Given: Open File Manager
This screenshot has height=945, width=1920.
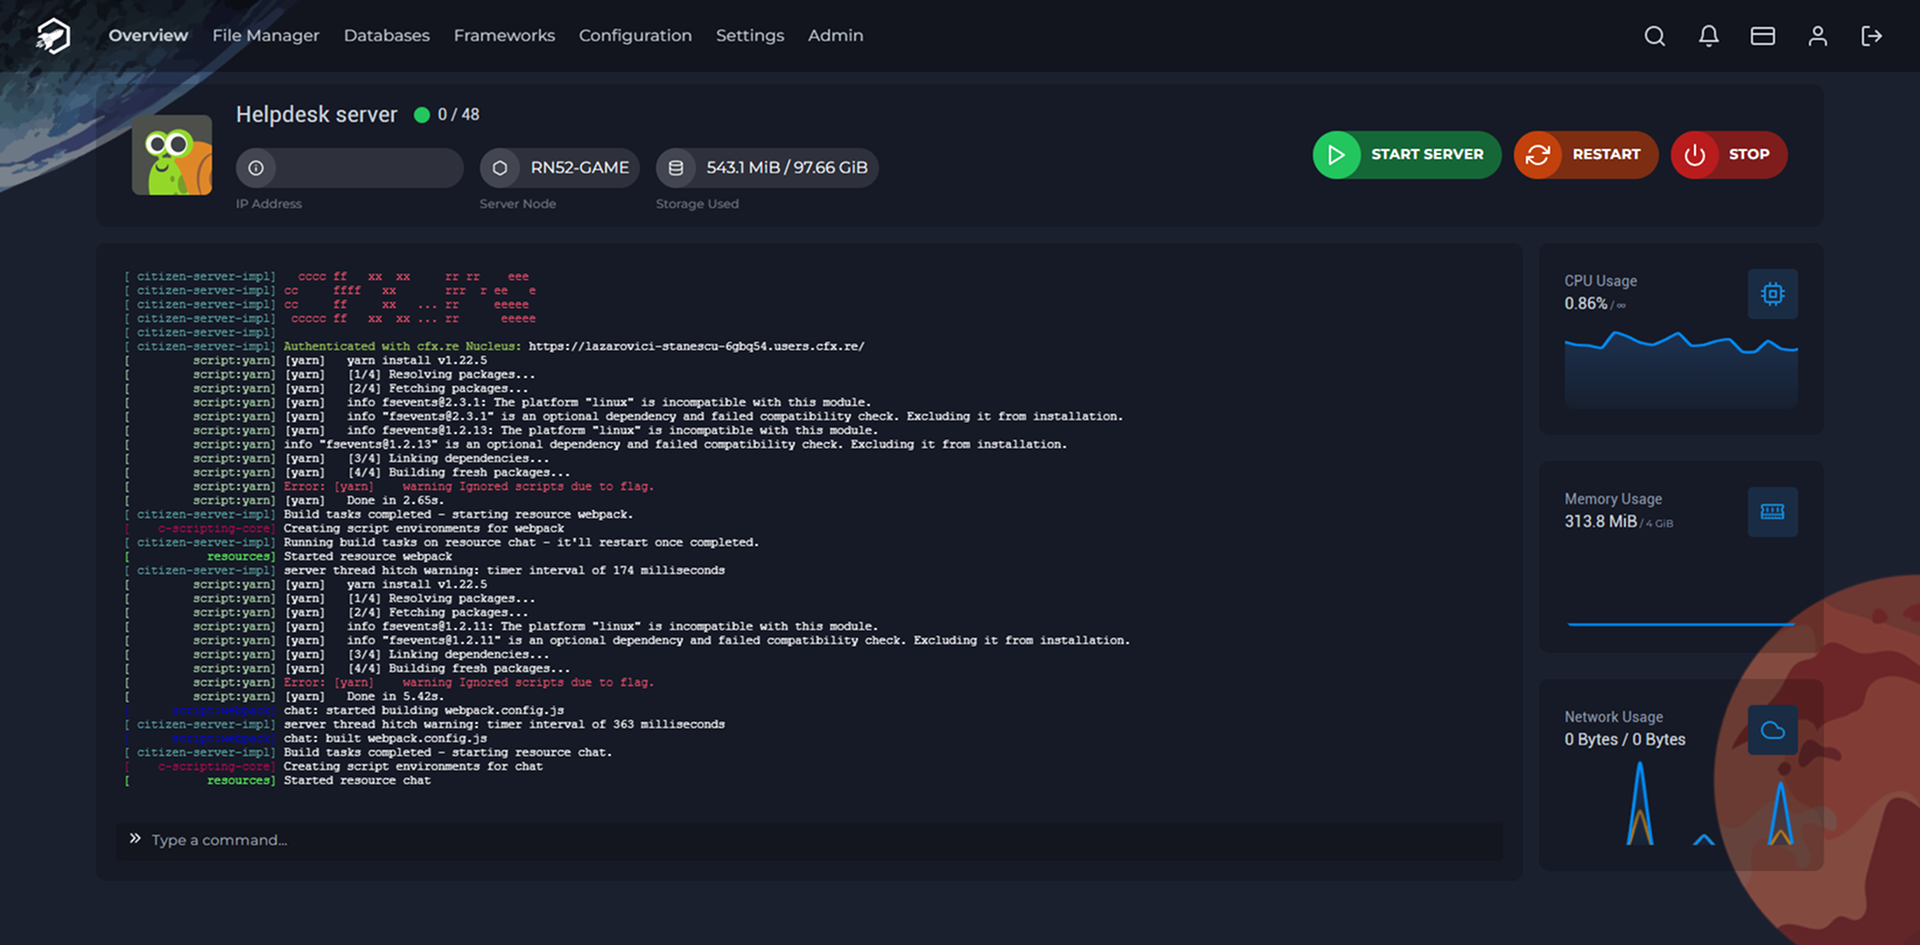Looking at the screenshot, I should [x=266, y=36].
